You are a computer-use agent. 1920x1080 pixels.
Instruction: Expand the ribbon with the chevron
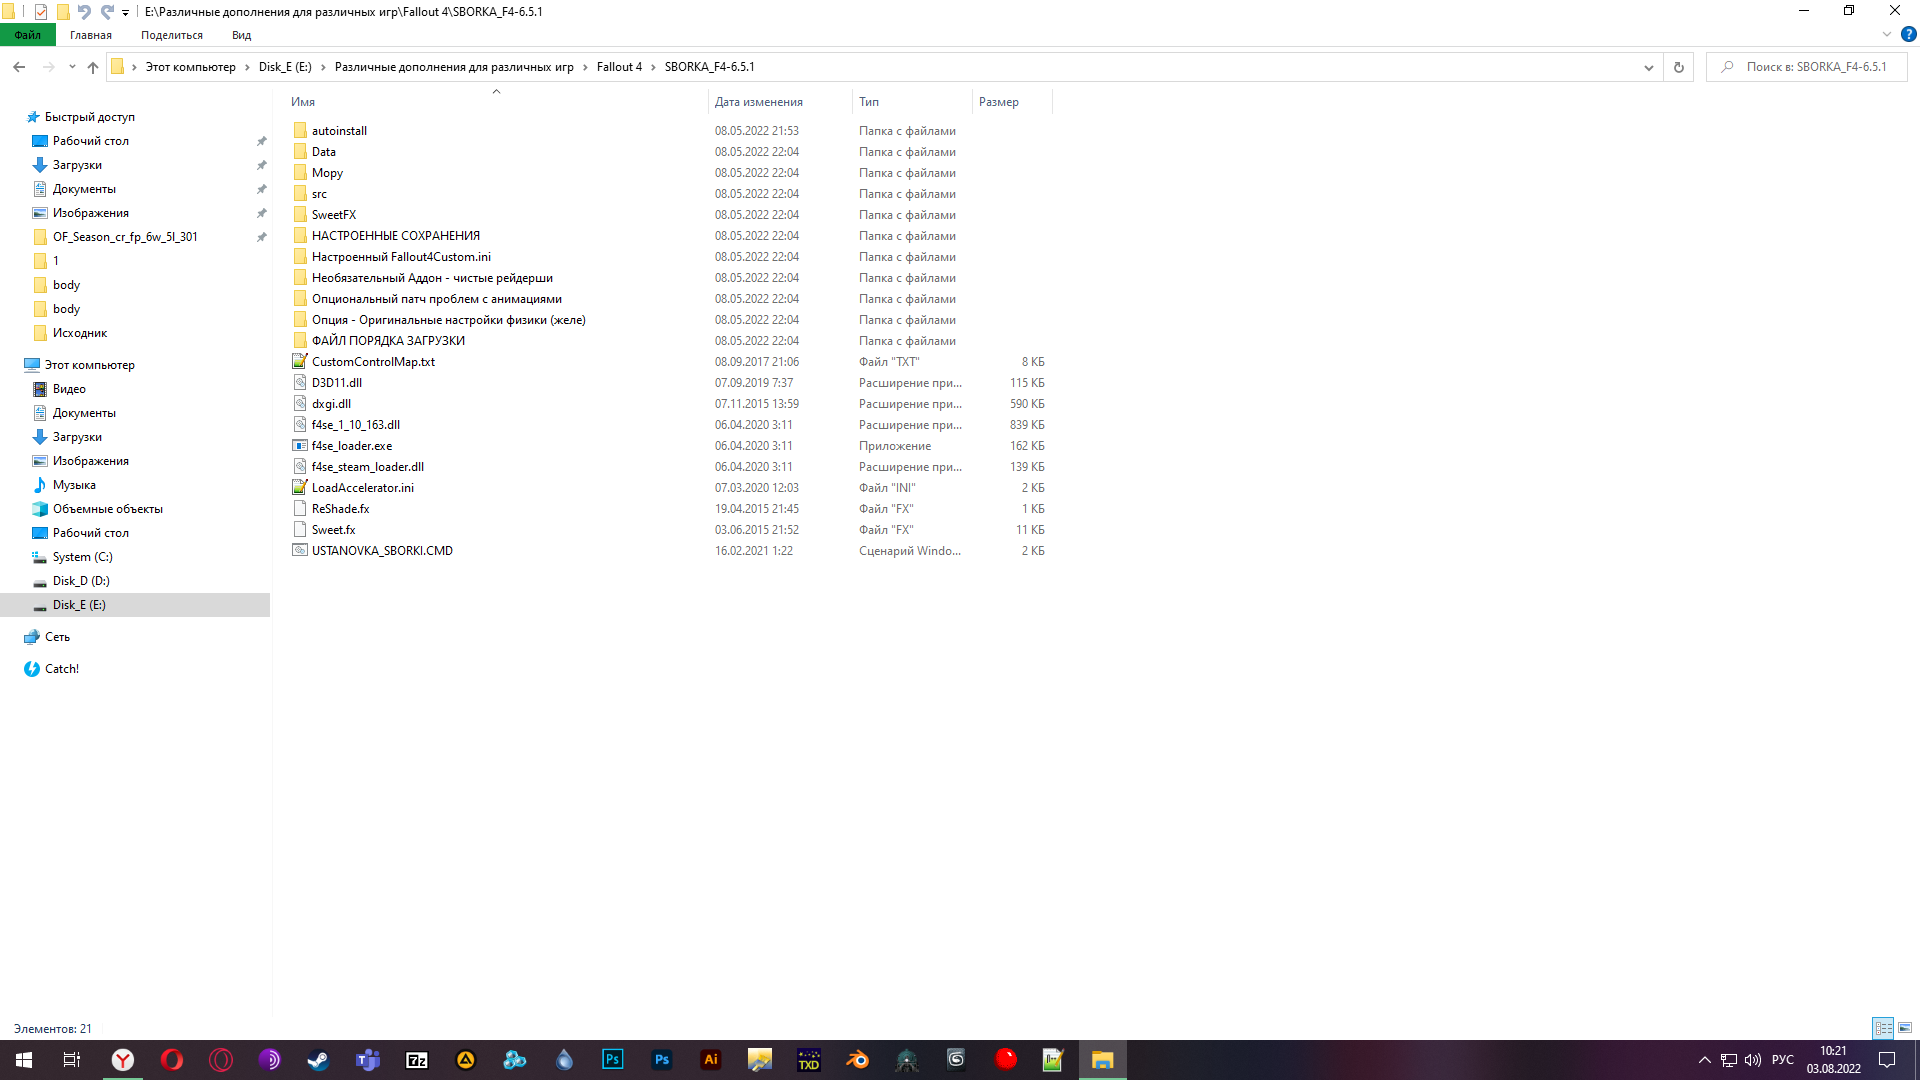click(x=1887, y=34)
